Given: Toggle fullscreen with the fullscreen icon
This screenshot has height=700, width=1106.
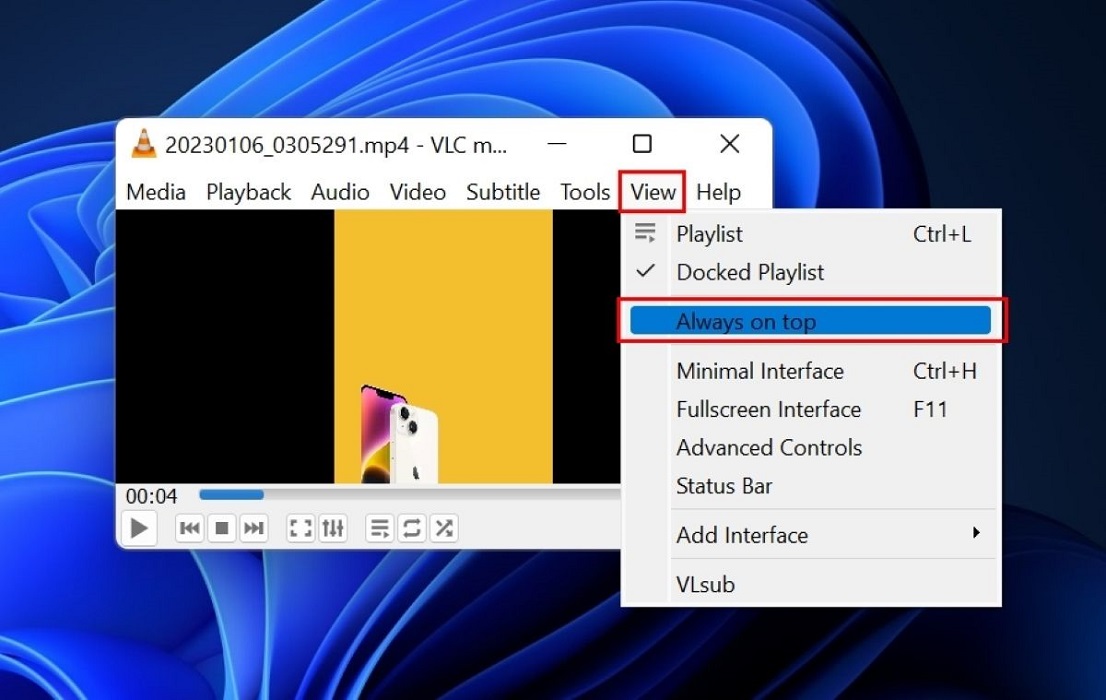Looking at the screenshot, I should click(299, 528).
